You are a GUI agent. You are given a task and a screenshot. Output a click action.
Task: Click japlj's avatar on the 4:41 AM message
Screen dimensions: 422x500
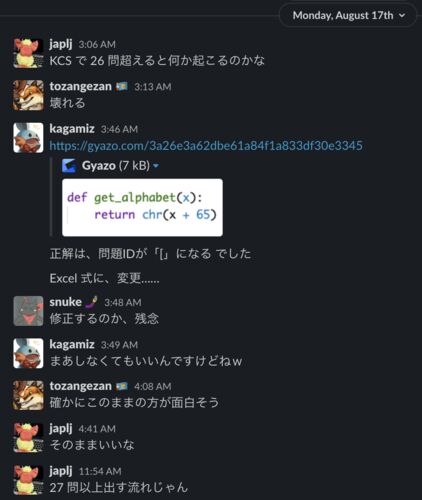(x=28, y=438)
